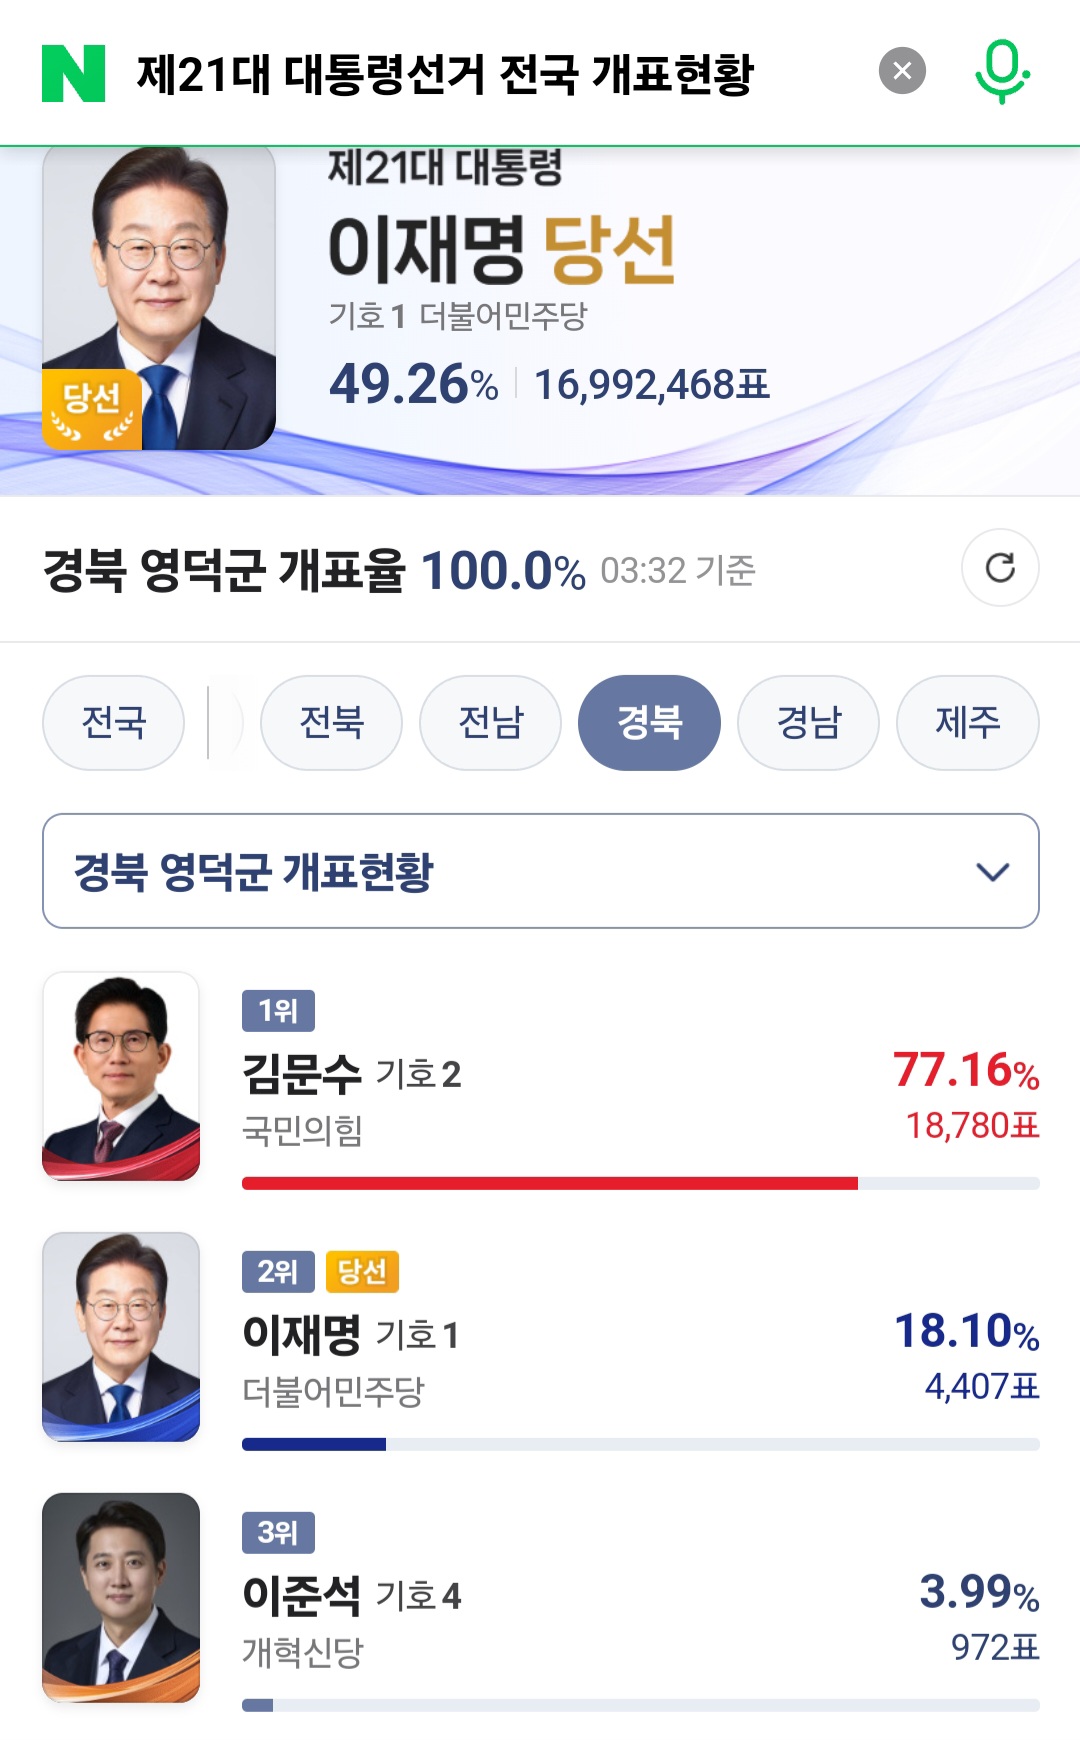
Task: Switch to the 전북 region tab
Action: pyautogui.click(x=331, y=722)
